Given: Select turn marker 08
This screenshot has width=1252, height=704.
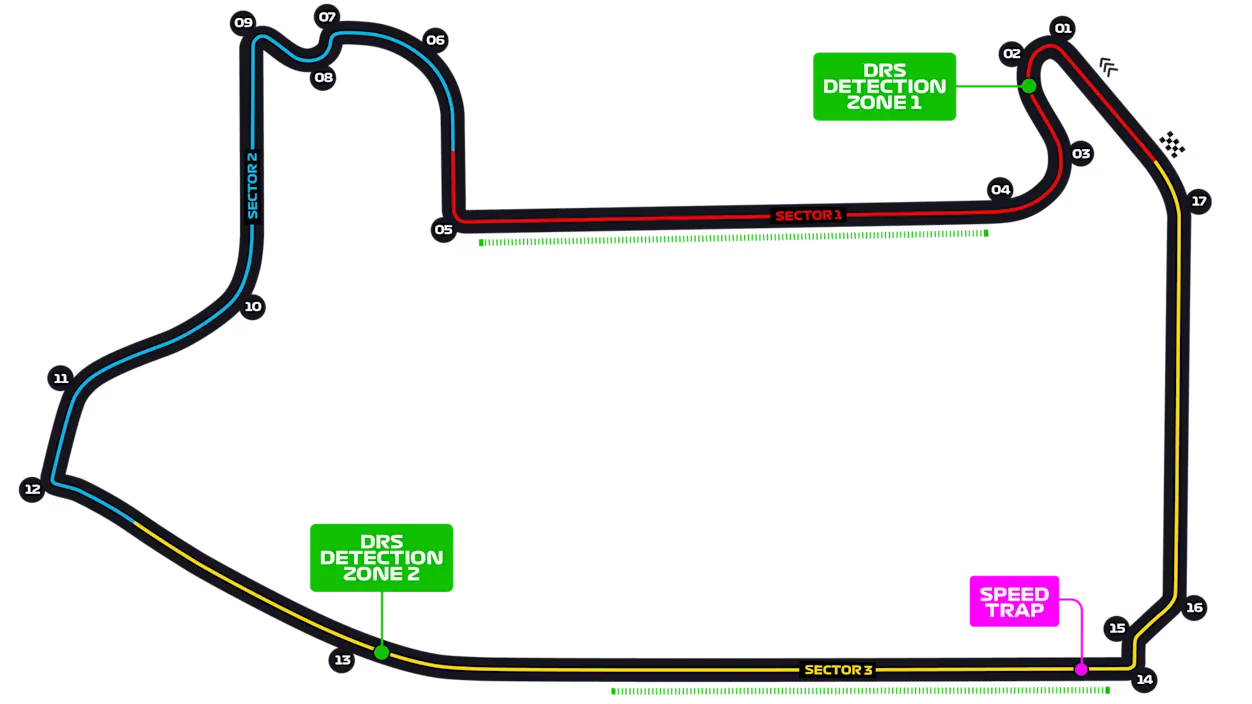Looking at the screenshot, I should (x=323, y=77).
